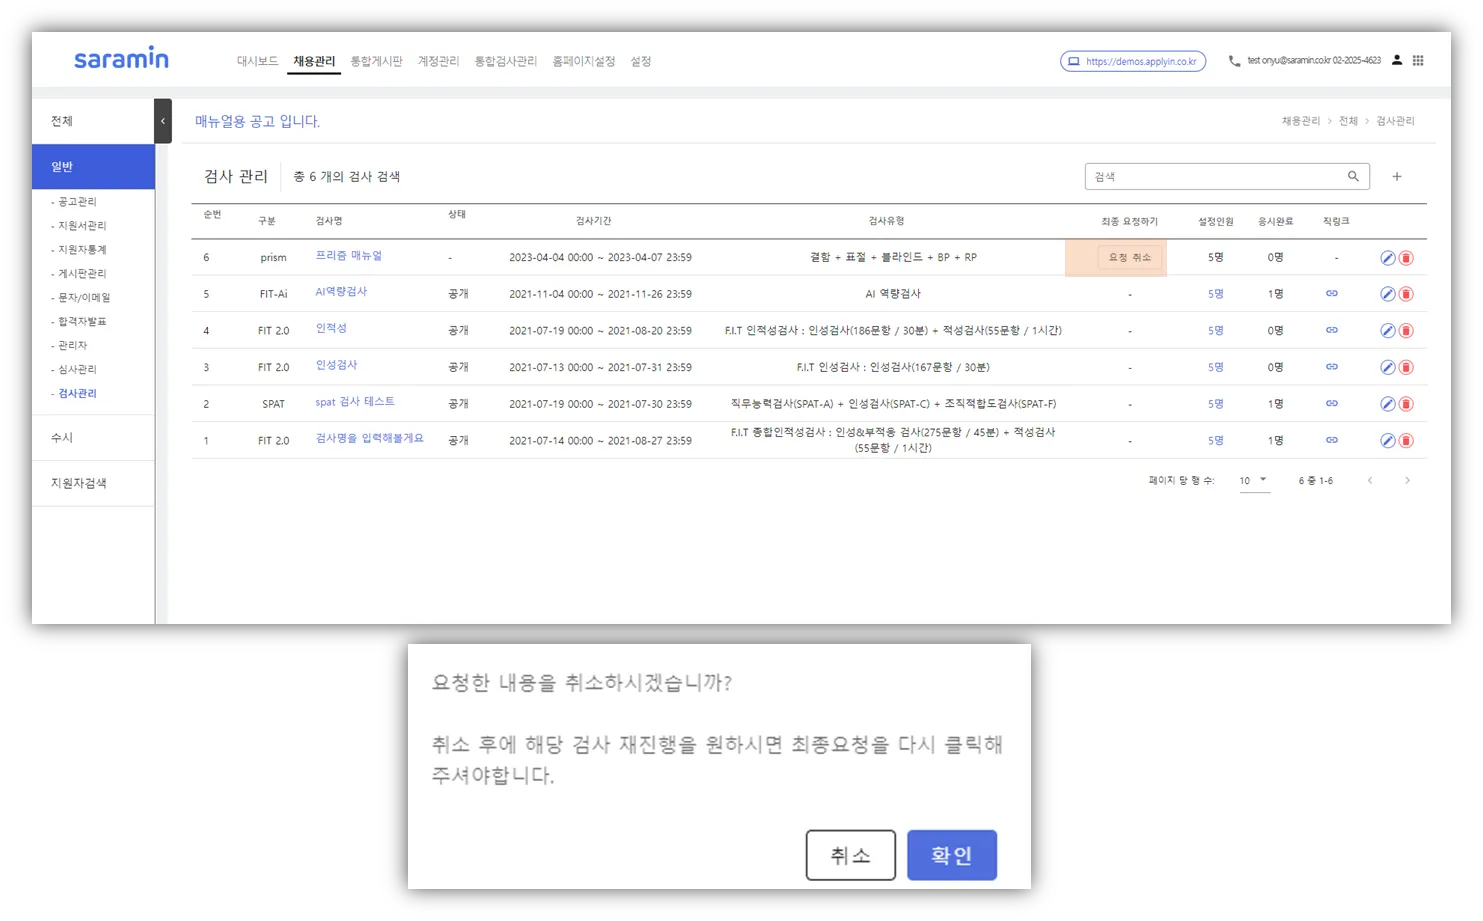Viewport: 1483px width, 921px height.
Task: Open the 통합게시판 menu
Action: coord(376,61)
